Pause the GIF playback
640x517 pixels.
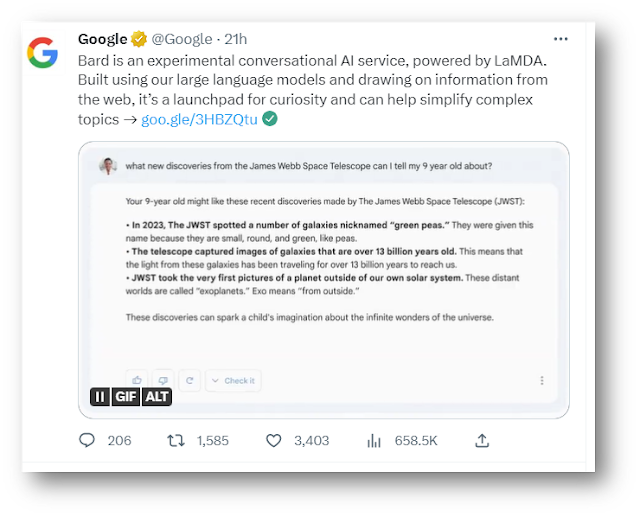tap(100, 397)
